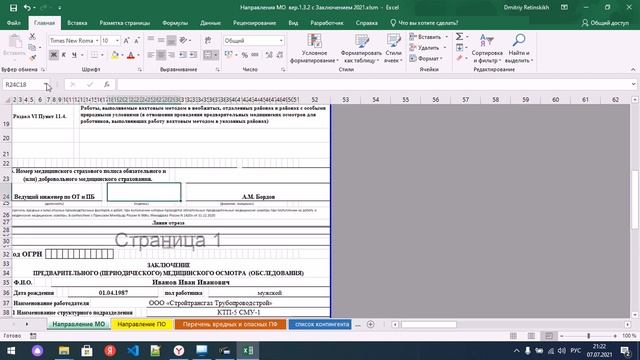Increase the indent
Screen dimensions: 640x360
(193, 55)
